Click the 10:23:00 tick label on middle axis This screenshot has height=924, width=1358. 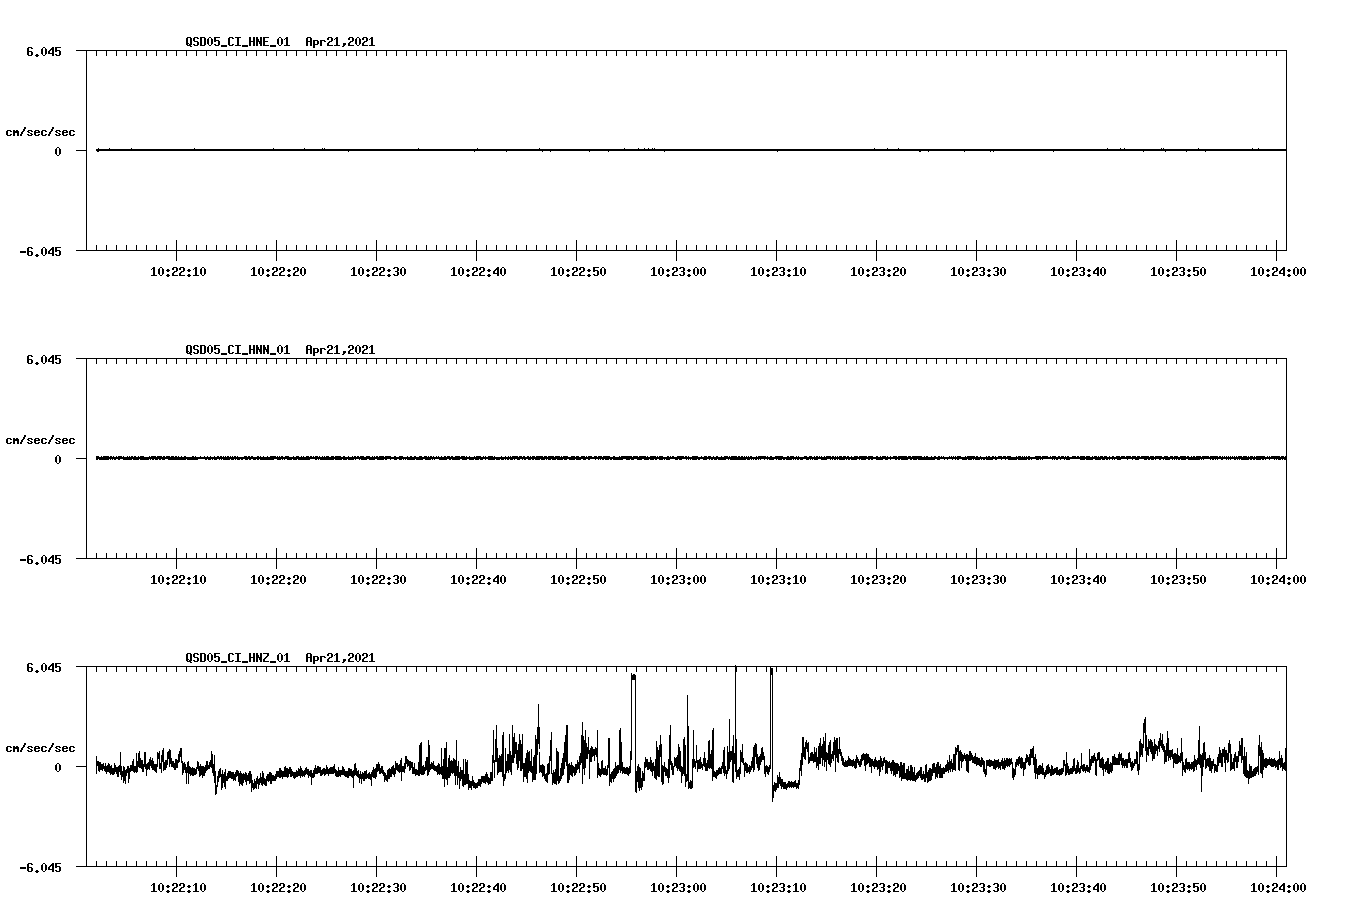point(678,578)
